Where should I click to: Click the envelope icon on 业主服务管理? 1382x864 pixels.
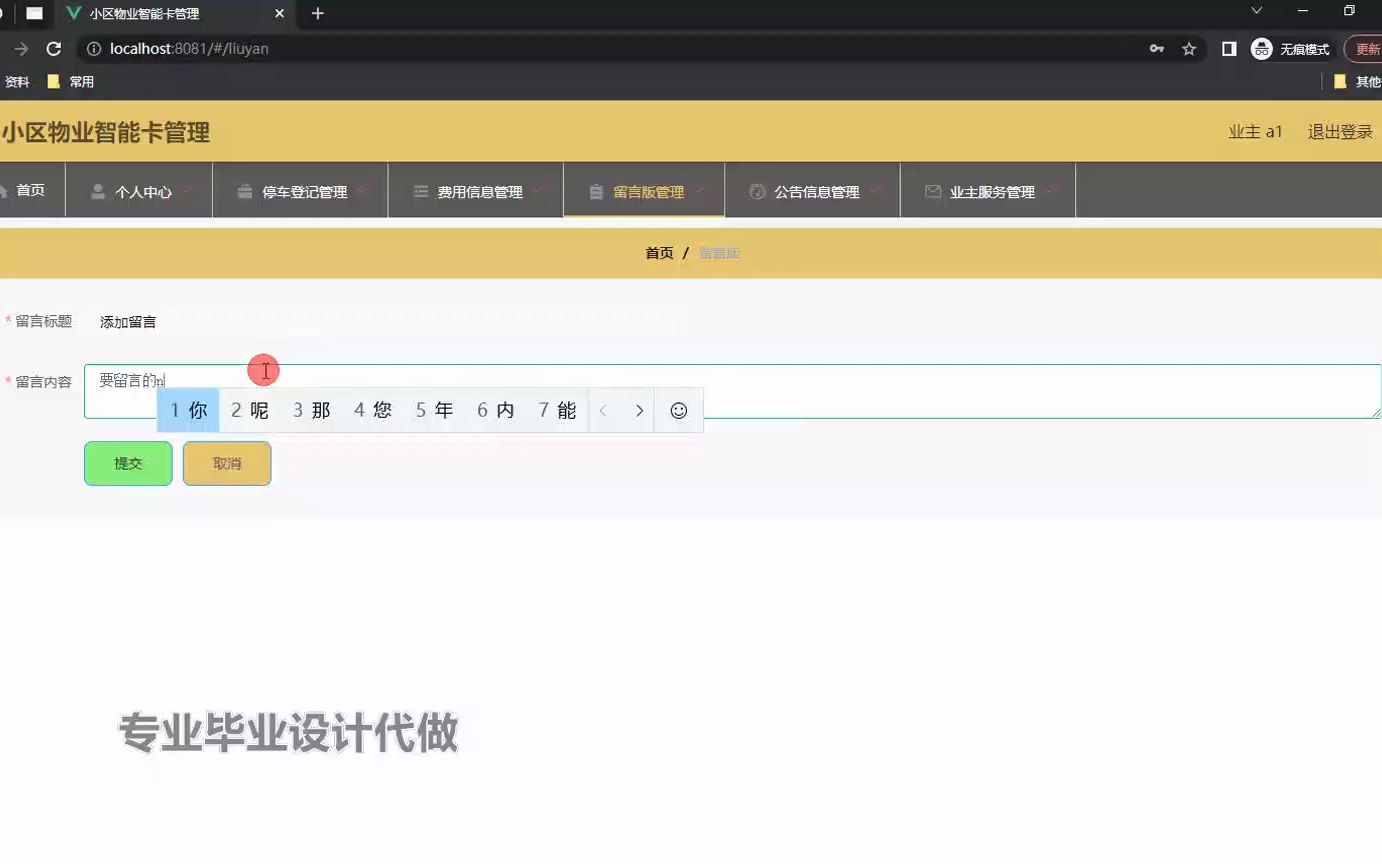pyautogui.click(x=933, y=192)
